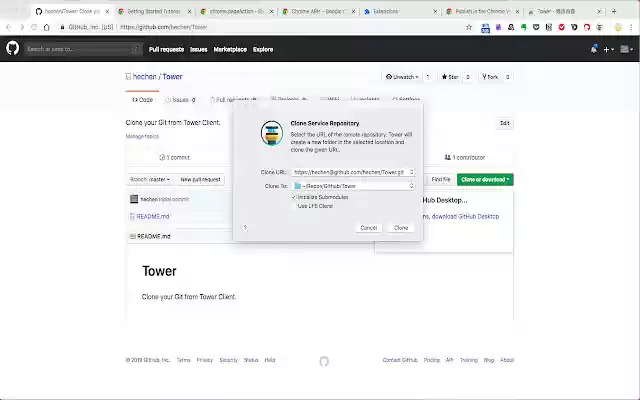Open the Branch: master dropdown

click(x=149, y=180)
